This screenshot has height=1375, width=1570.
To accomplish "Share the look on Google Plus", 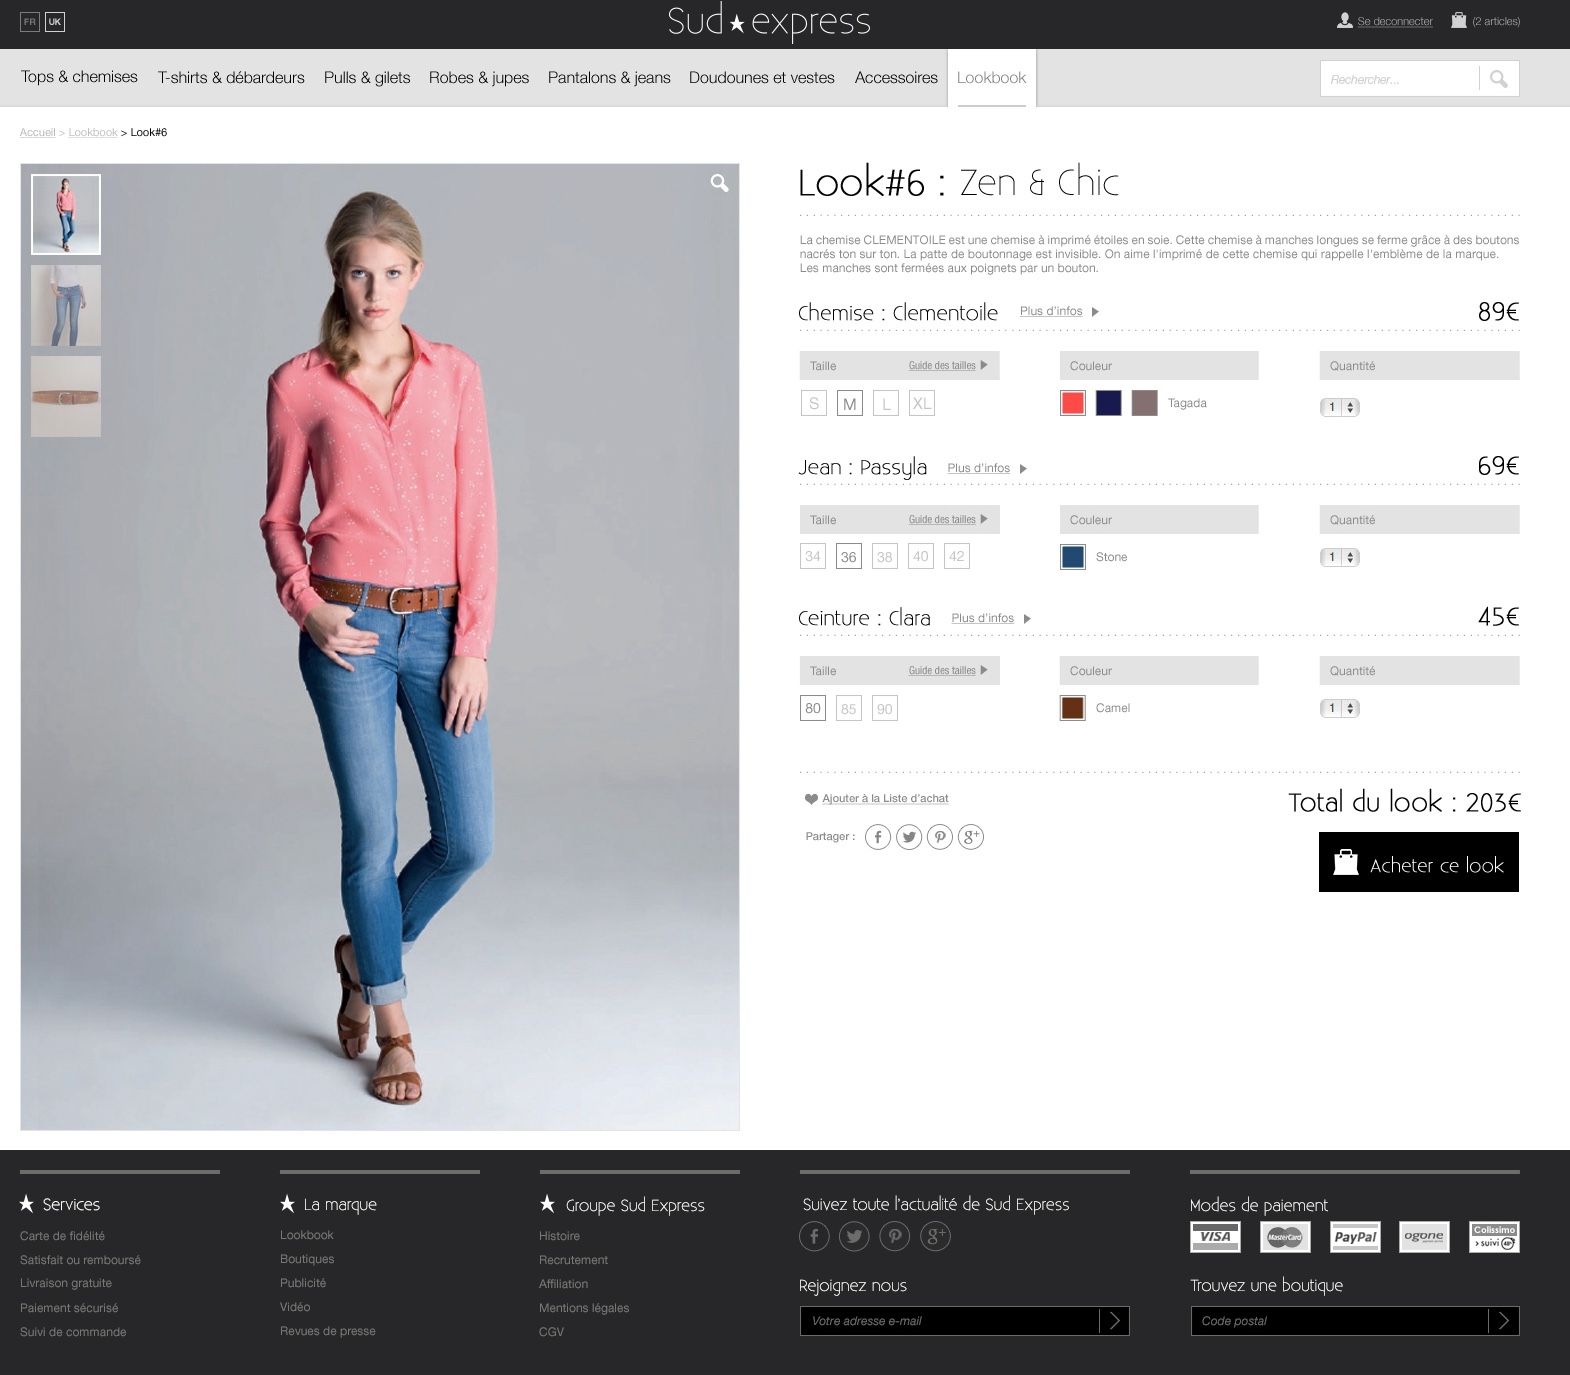I will [971, 837].
